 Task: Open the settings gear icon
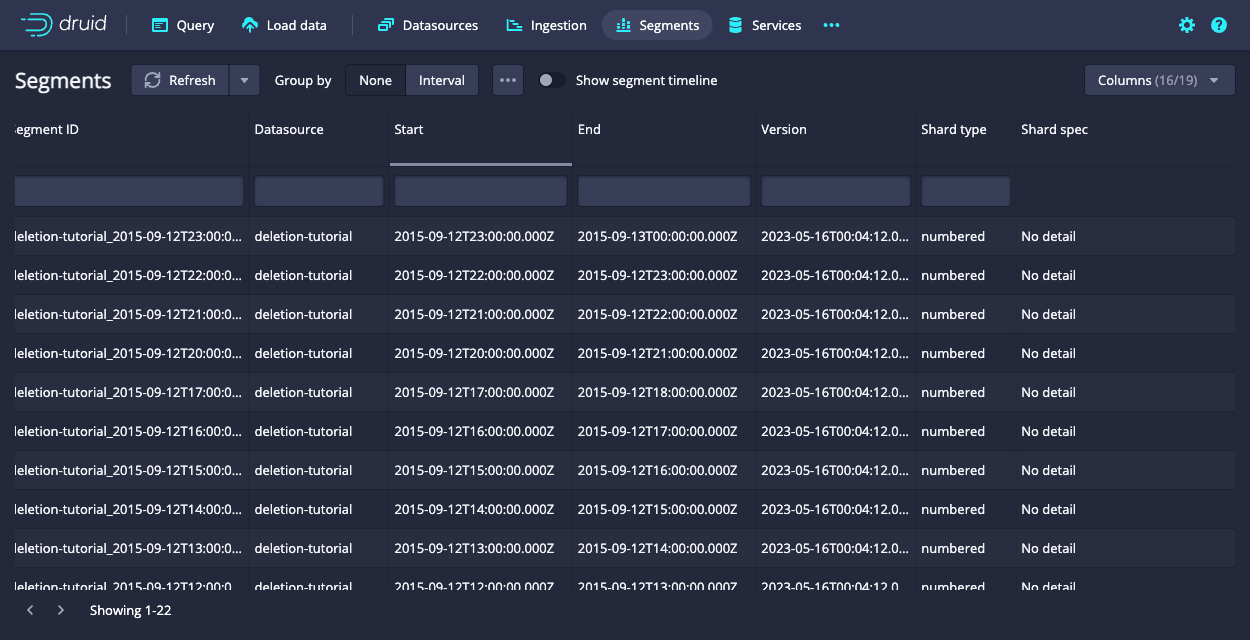1187,25
